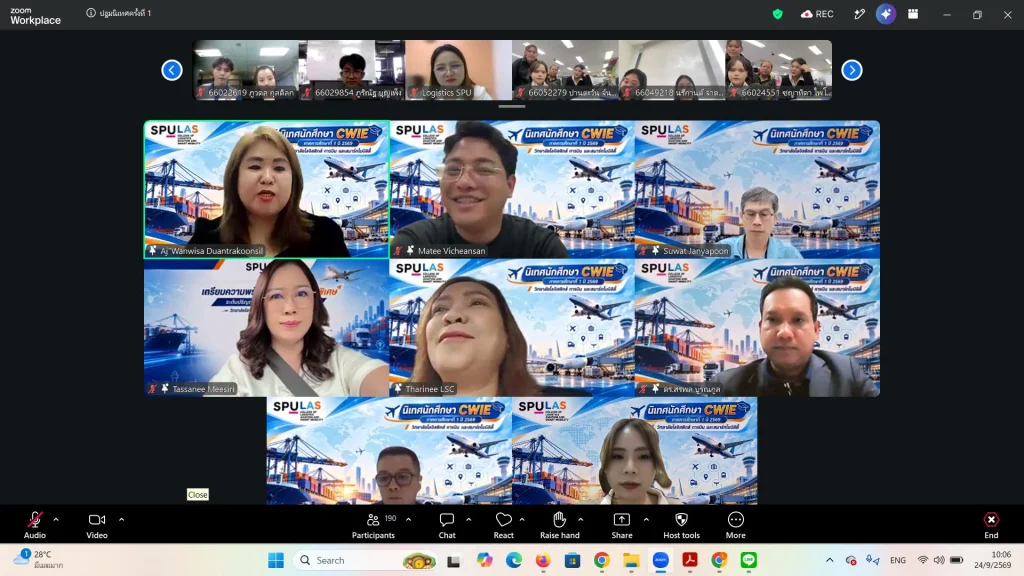Show the next page of video thumbnails
The image size is (1024, 576).
click(852, 70)
